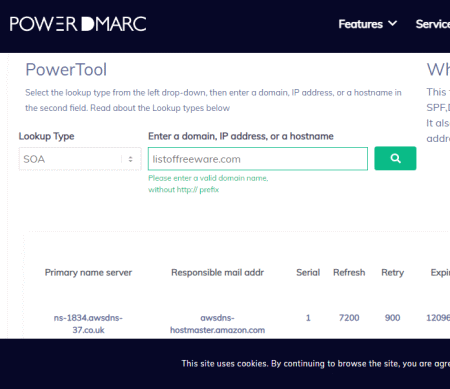Click the Retry value 900

(x=392, y=318)
